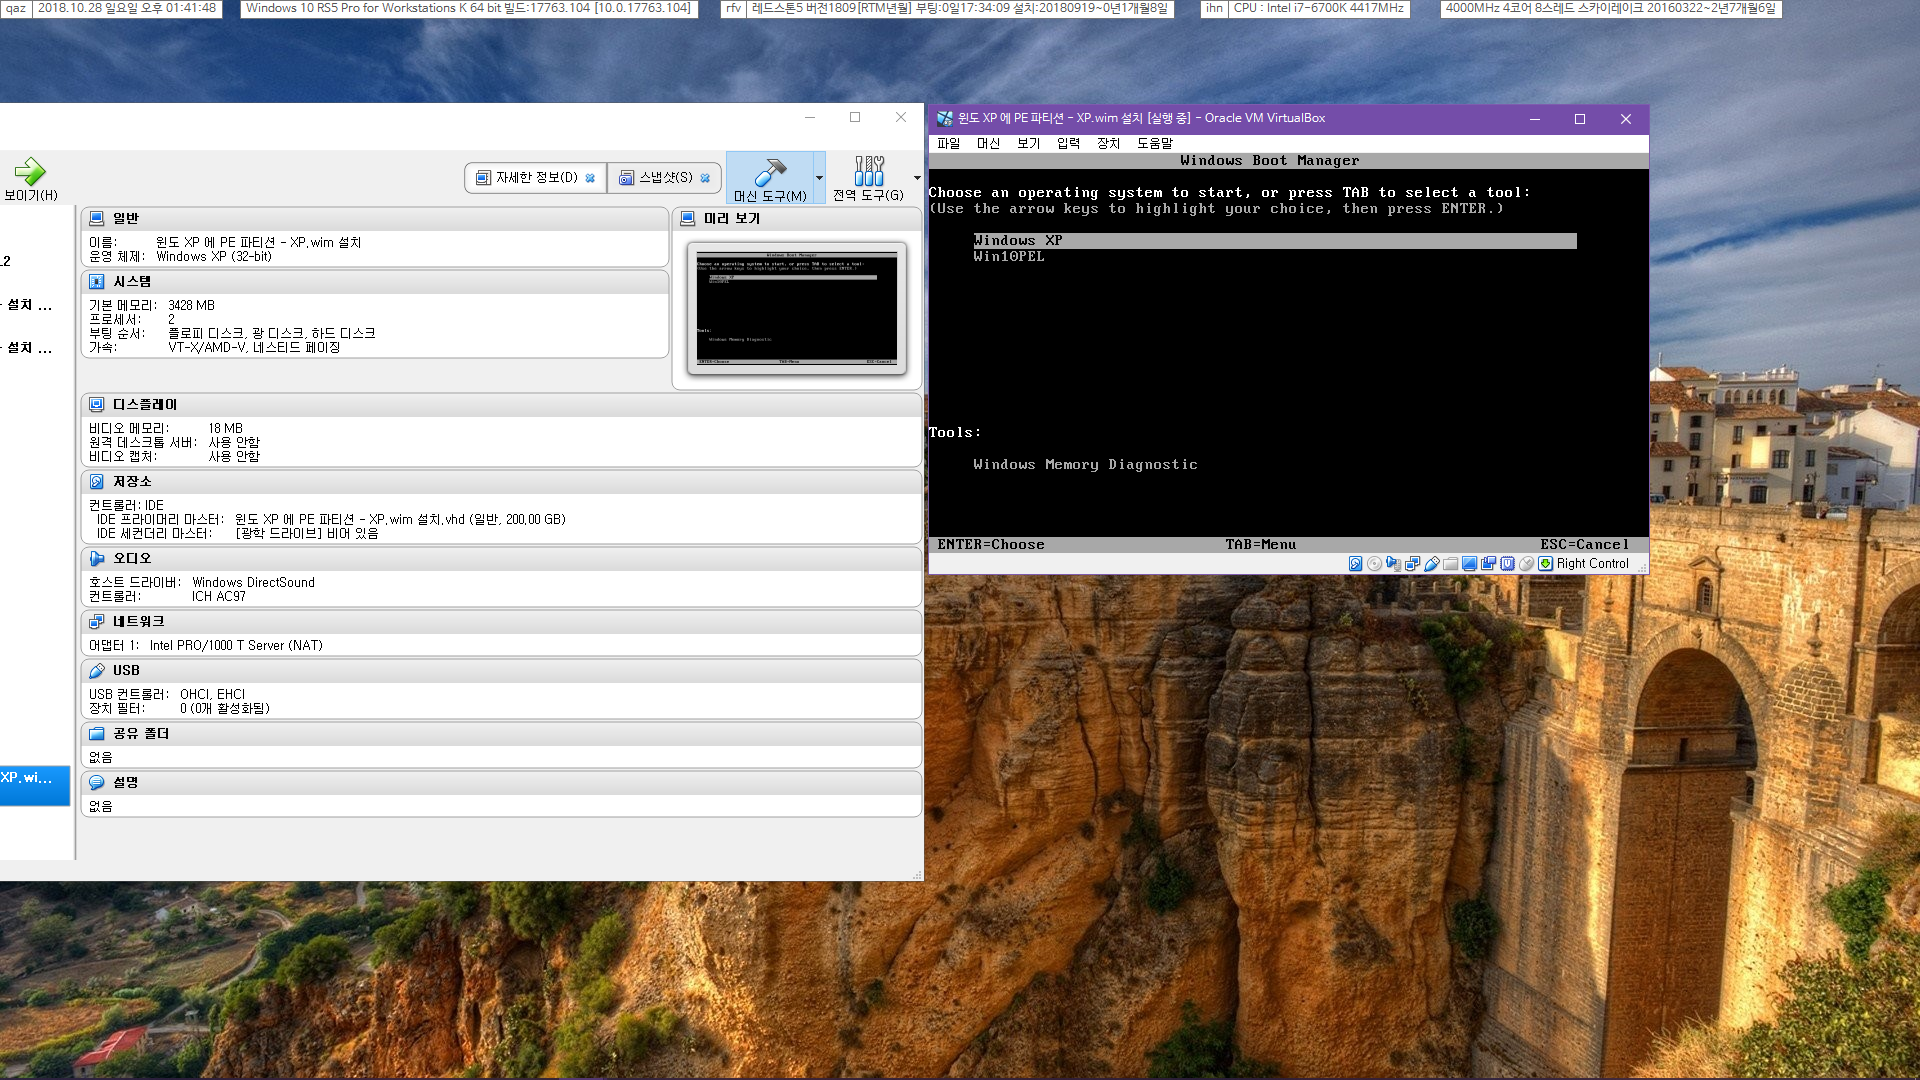Open the Devices (장치) menu in VM window
Image resolution: width=1920 pixels, height=1080 pixels.
(1108, 144)
